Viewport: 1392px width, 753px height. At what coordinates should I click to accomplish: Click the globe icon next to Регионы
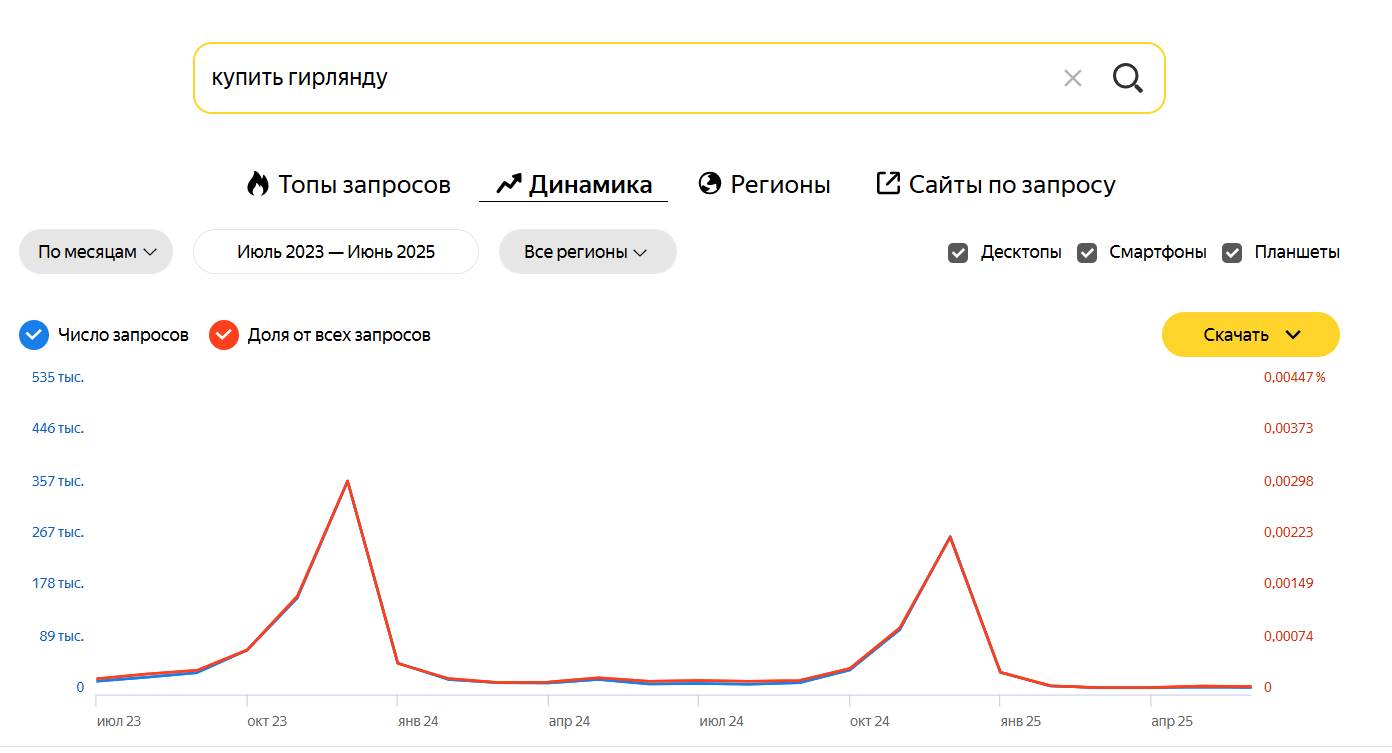(x=710, y=184)
